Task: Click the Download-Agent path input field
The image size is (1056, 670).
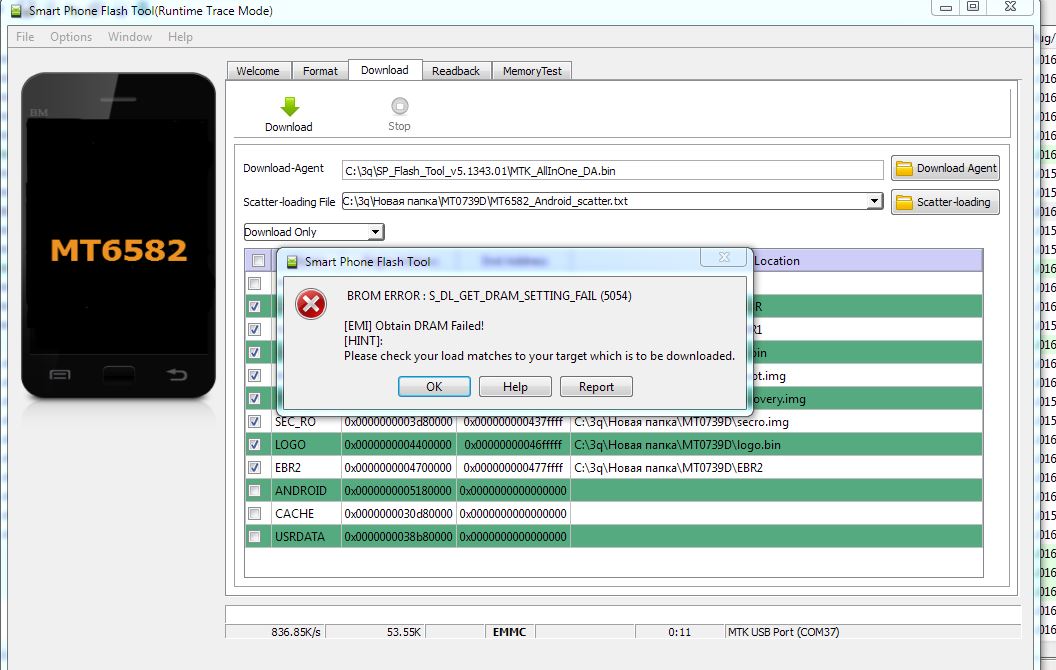Action: click(612, 170)
